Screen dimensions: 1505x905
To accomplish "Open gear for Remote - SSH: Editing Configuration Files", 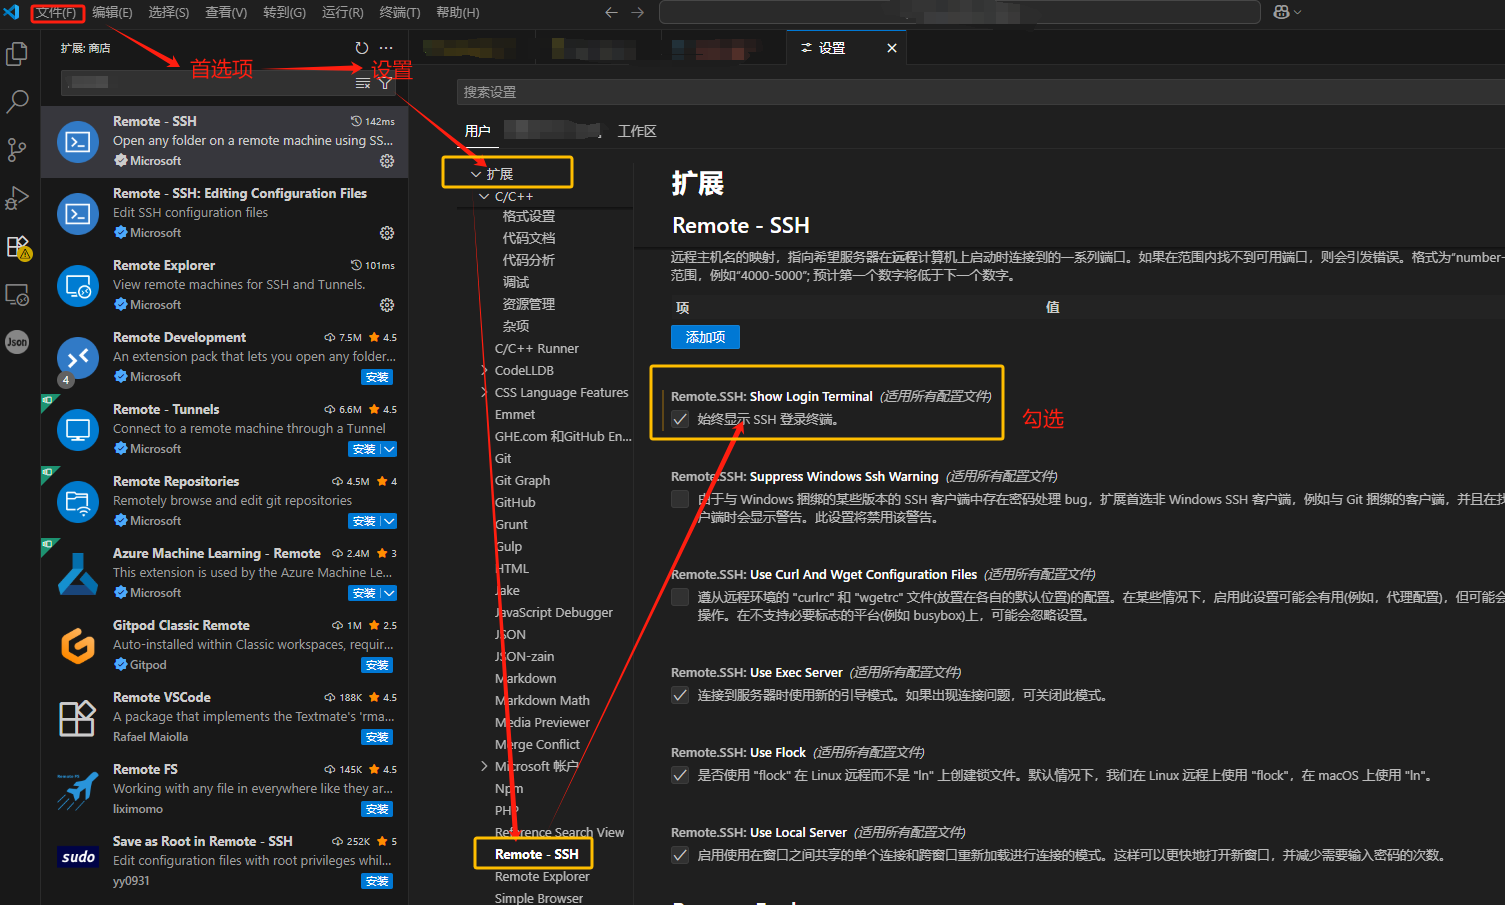I will (387, 233).
